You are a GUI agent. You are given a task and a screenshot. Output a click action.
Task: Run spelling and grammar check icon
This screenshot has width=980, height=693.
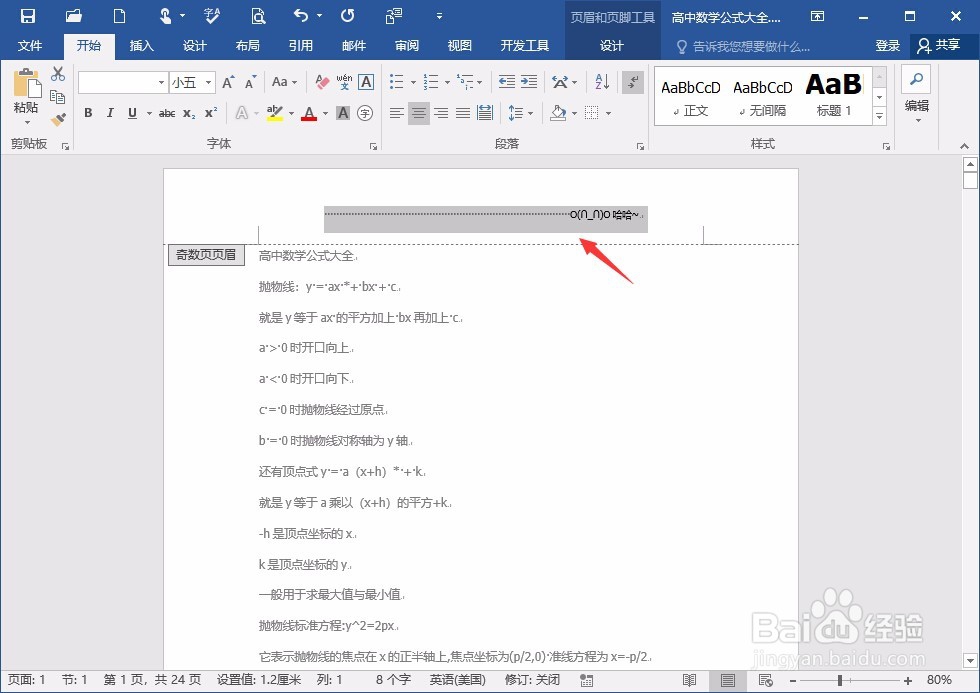[212, 16]
